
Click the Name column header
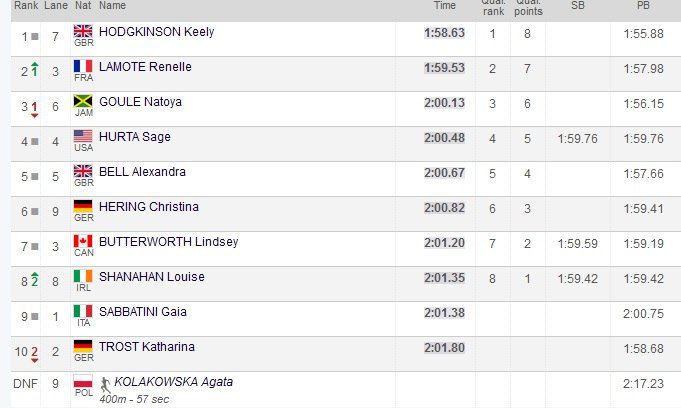pyautogui.click(x=113, y=6)
